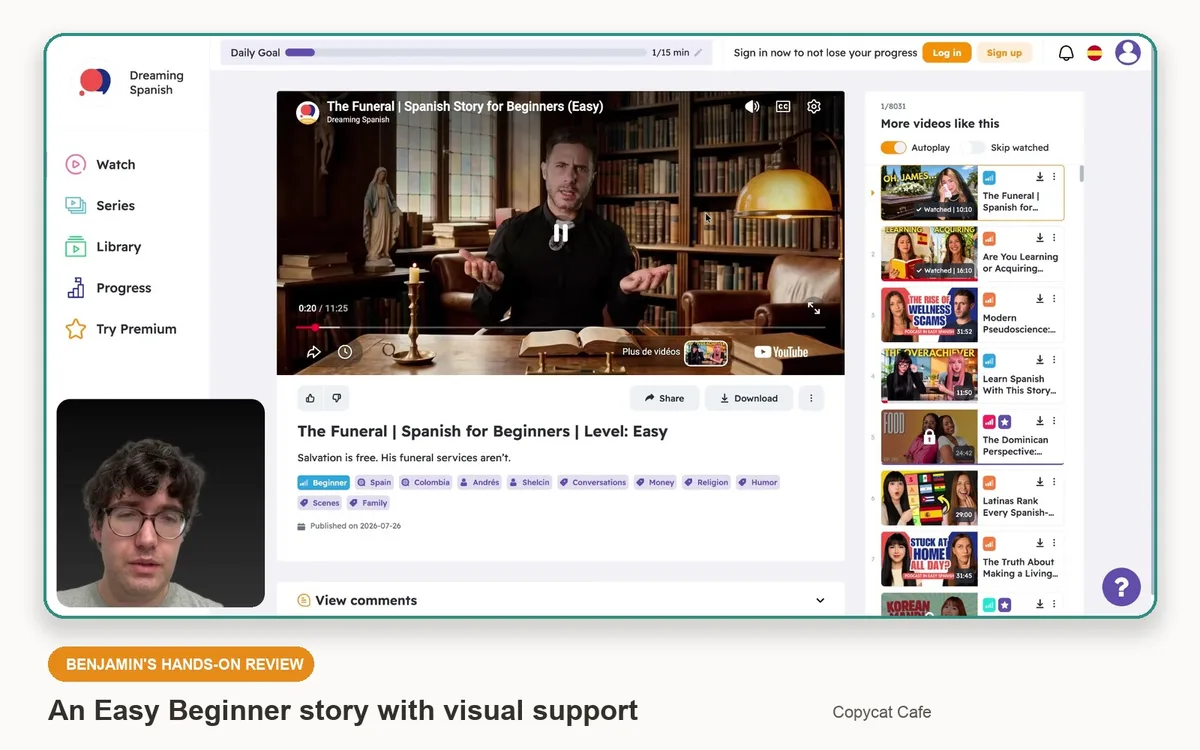
Task: Click the purple help question mark button
Action: point(1121,587)
